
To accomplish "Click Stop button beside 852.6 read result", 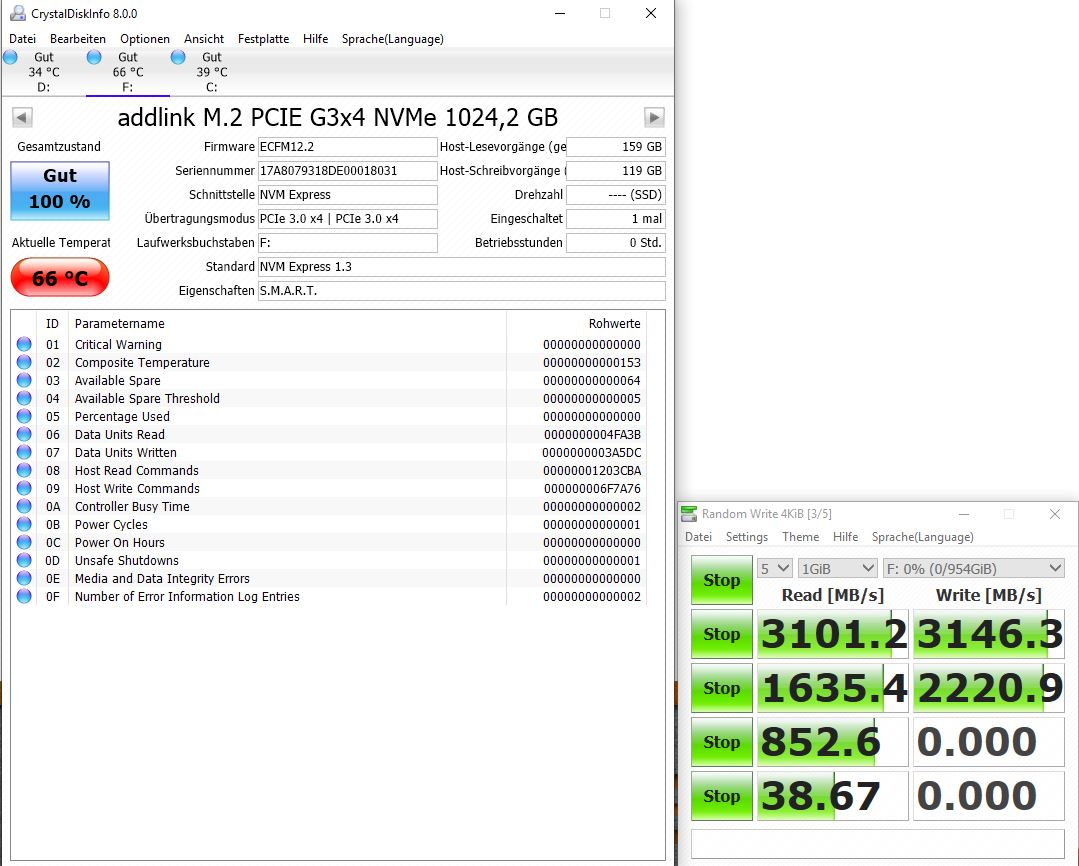I will click(x=721, y=742).
